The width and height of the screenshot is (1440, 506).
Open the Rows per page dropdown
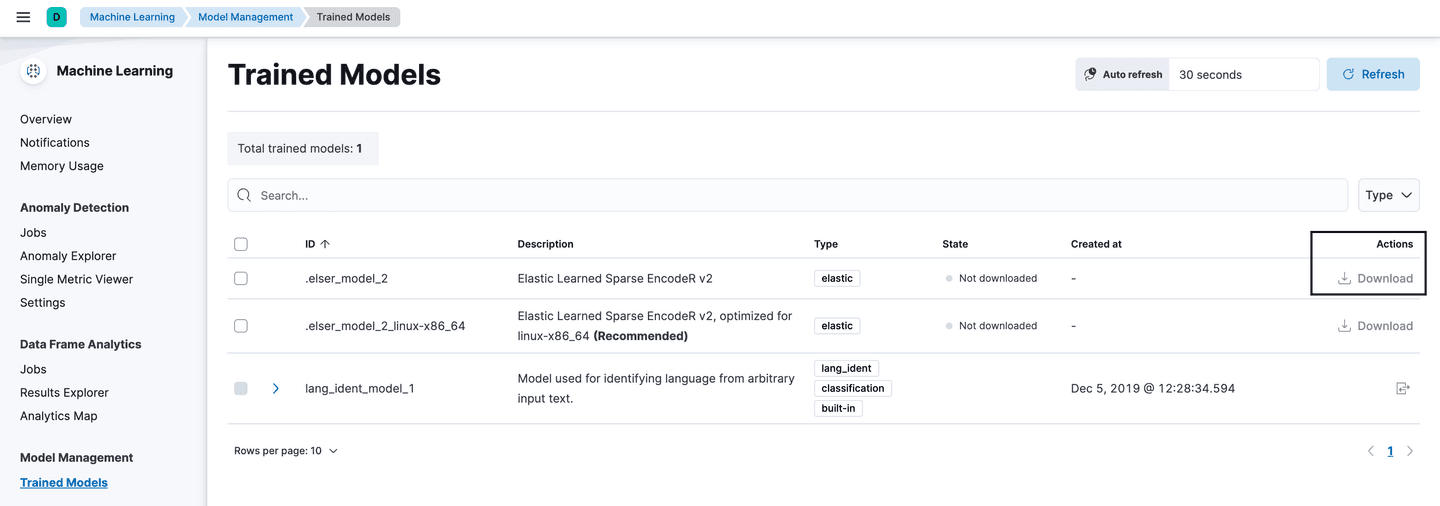coord(286,451)
